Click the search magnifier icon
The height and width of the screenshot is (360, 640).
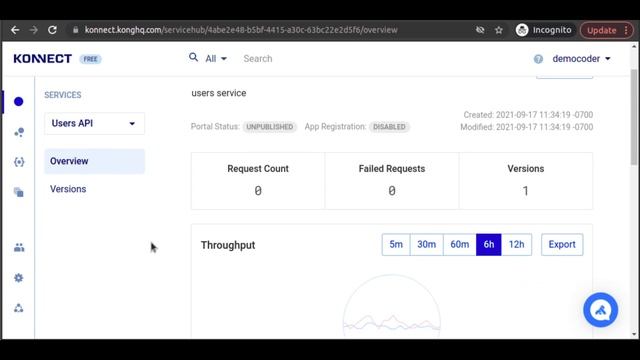[193, 58]
